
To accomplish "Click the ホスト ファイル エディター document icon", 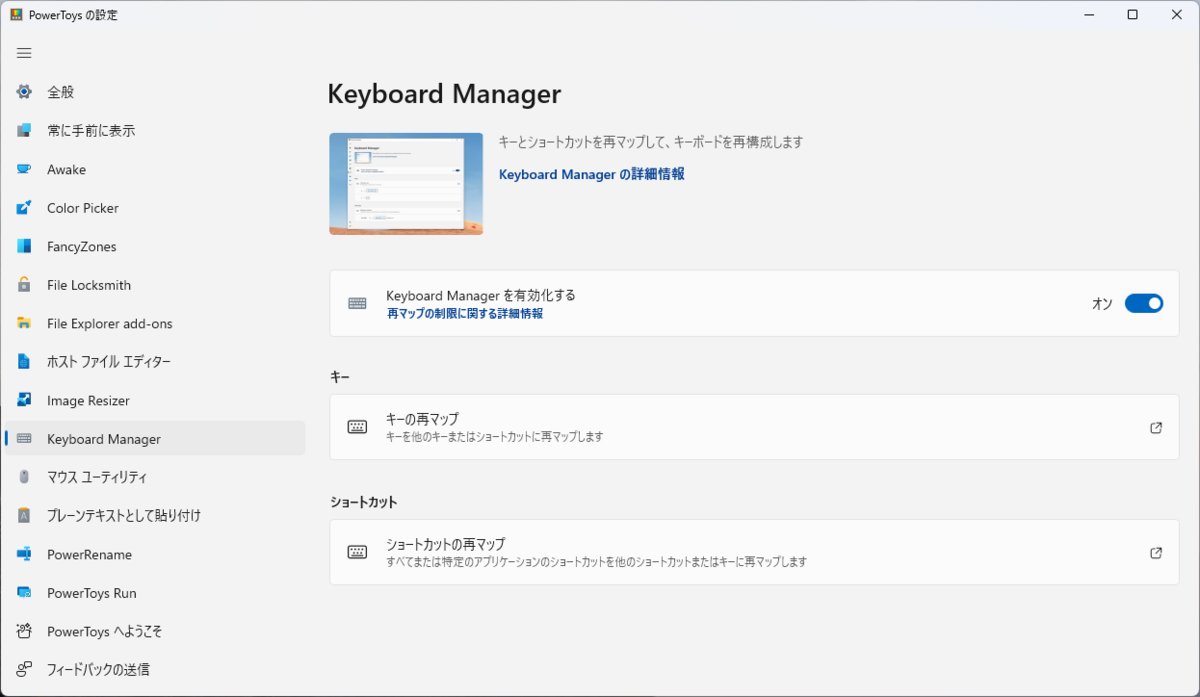I will click(x=24, y=362).
